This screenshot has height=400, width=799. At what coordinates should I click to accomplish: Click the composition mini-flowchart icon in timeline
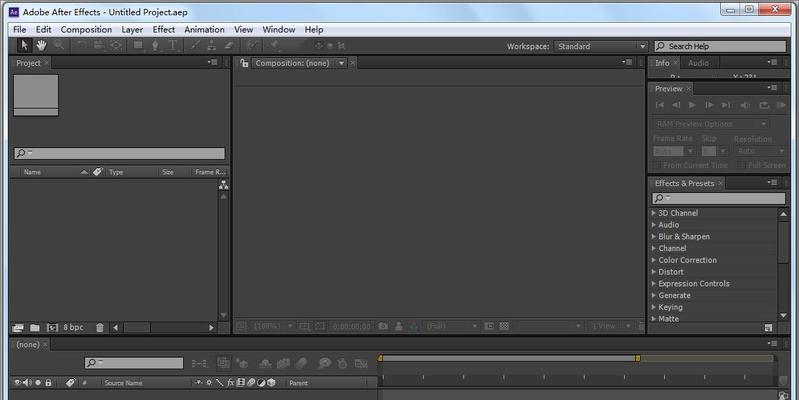[199, 363]
